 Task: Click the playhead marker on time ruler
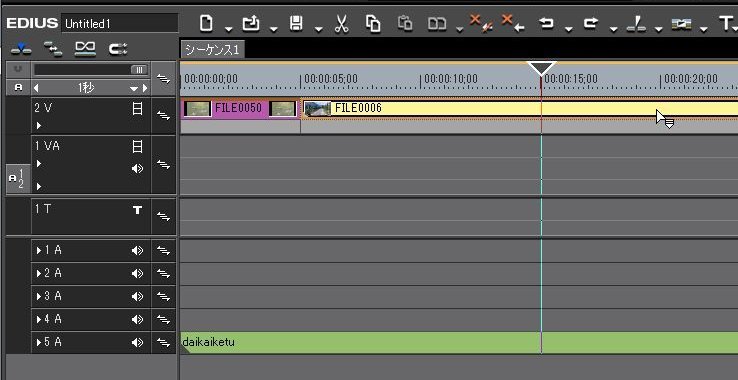(x=541, y=69)
